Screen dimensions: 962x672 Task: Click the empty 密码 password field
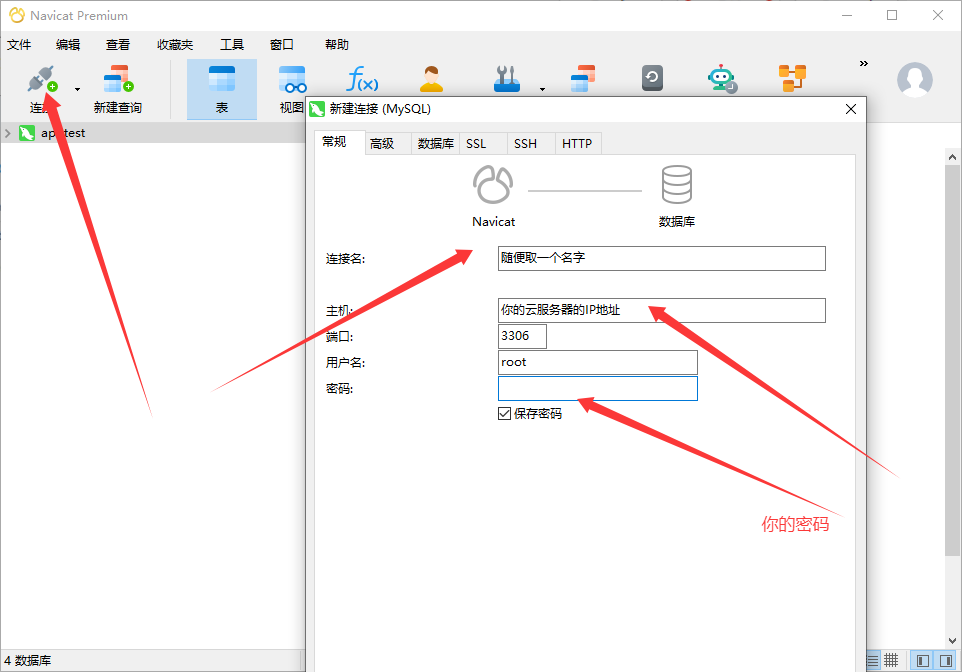[x=598, y=388]
